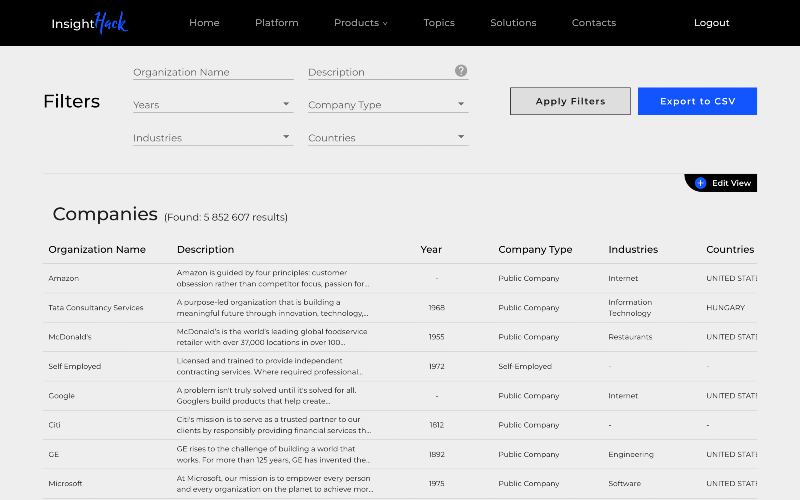Select the Tata Consultancy Services row

coord(96,308)
